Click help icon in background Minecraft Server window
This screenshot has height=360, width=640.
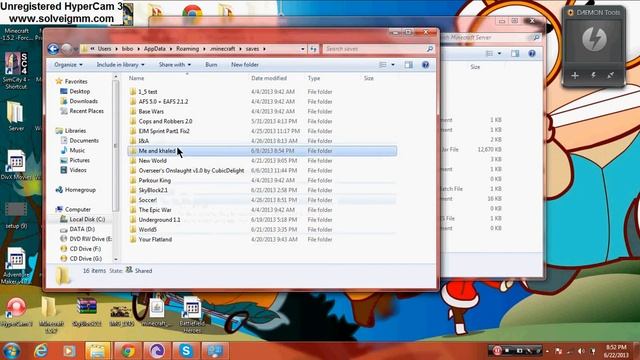tap(532, 53)
